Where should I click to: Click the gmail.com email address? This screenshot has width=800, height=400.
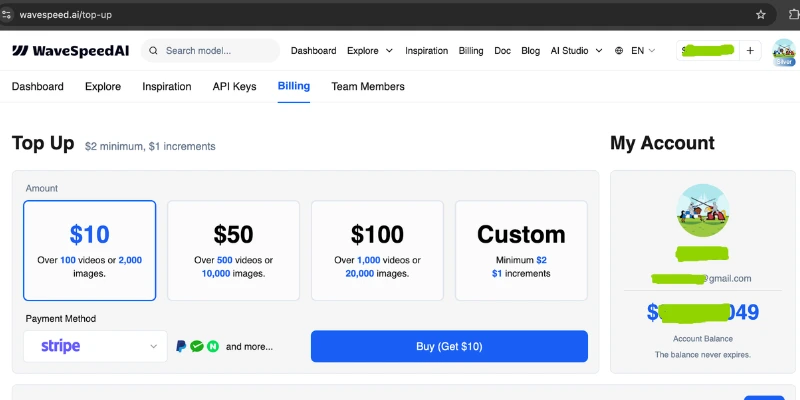tap(702, 279)
